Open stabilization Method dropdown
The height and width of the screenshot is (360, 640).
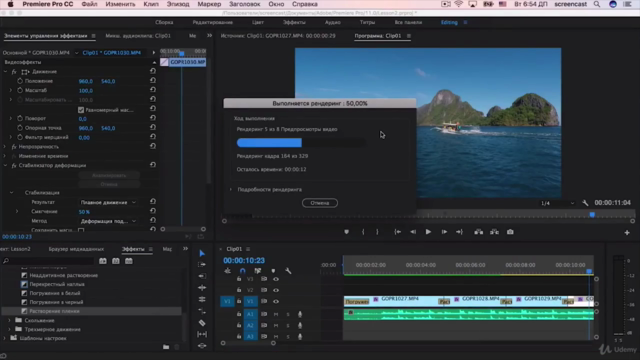[x=108, y=221]
